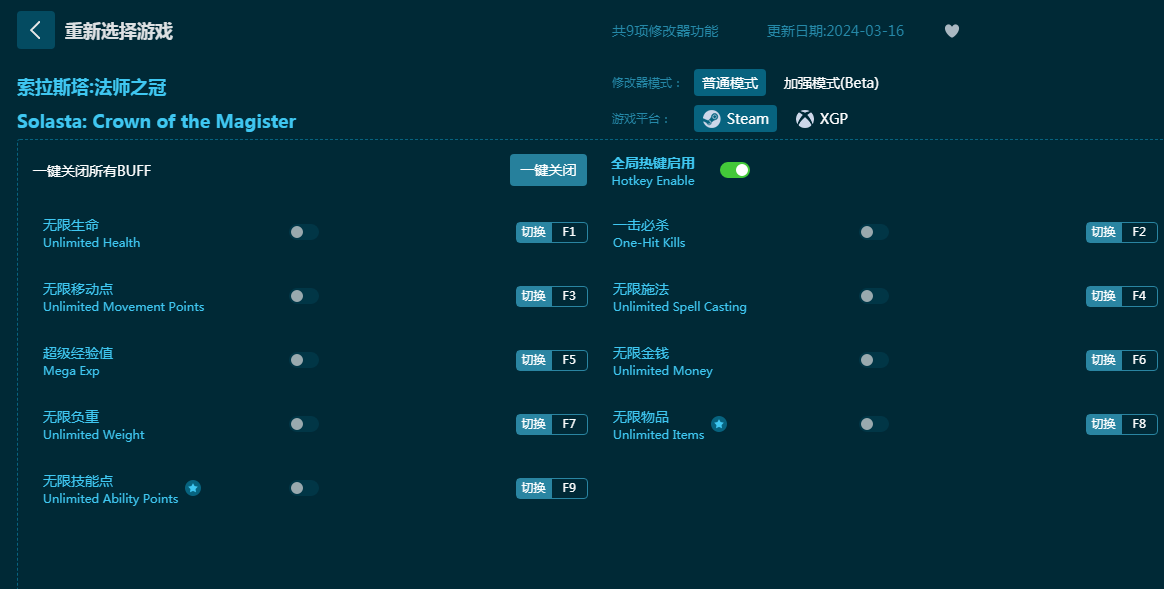The image size is (1164, 589).
Task: Click the Unlimited Movement Points label
Action: click(123, 307)
